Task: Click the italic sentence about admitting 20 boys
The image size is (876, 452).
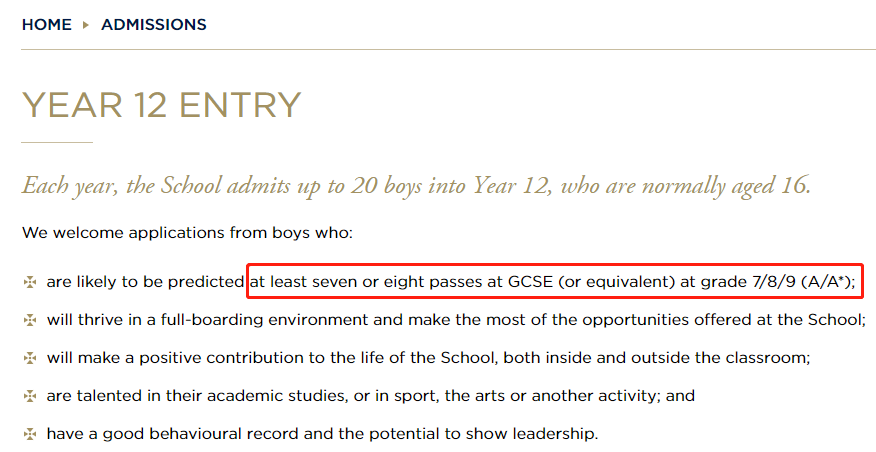Action: point(416,187)
